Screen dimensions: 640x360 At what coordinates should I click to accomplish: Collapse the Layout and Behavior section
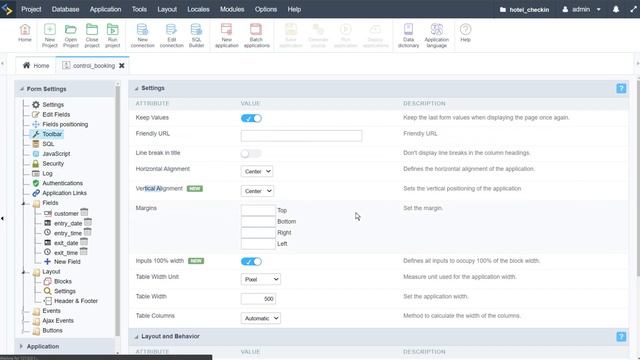pyautogui.click(x=136, y=337)
